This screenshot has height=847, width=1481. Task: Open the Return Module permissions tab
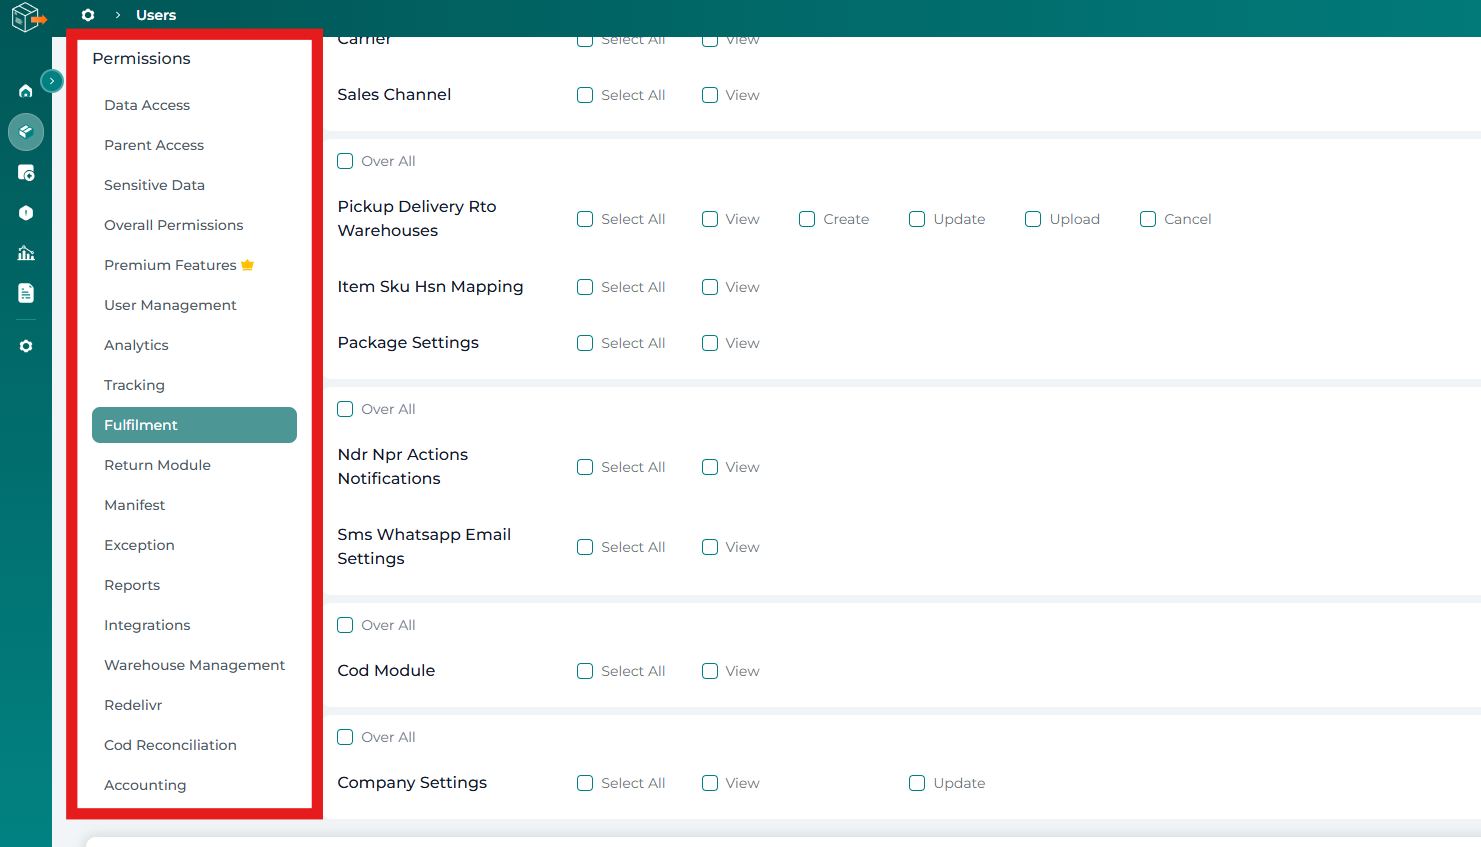pyautogui.click(x=157, y=465)
